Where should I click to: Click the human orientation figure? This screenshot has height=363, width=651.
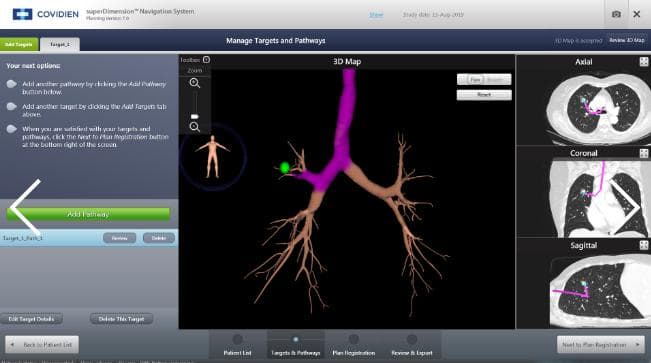(x=213, y=157)
